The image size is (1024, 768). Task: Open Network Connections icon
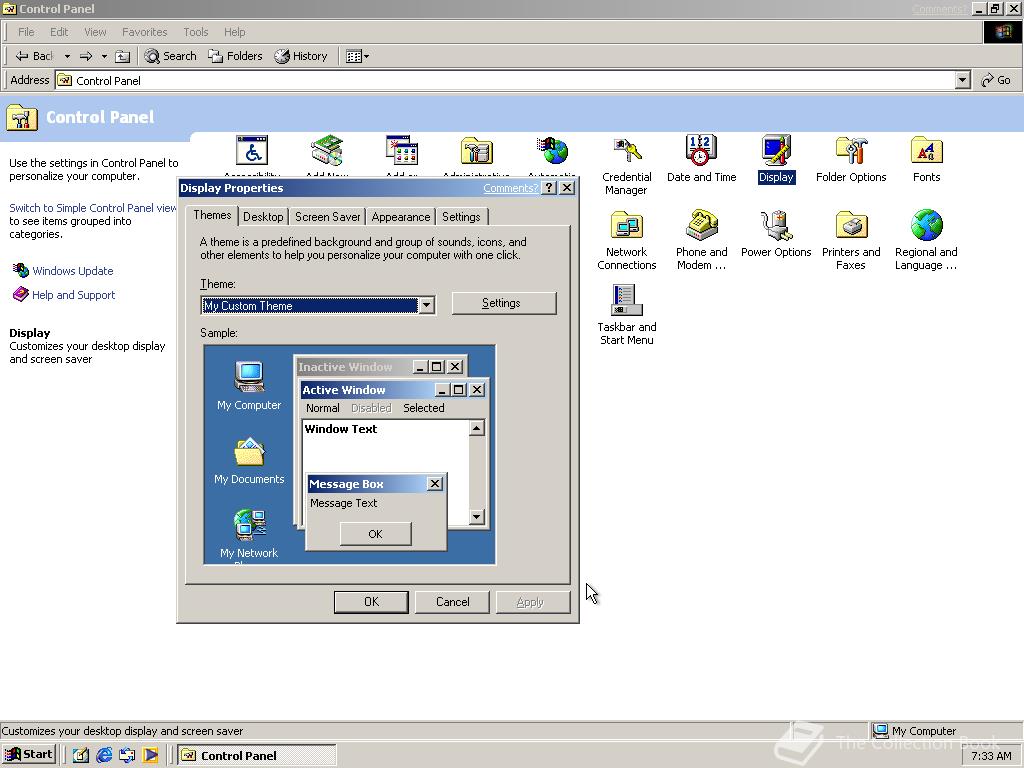click(x=626, y=240)
